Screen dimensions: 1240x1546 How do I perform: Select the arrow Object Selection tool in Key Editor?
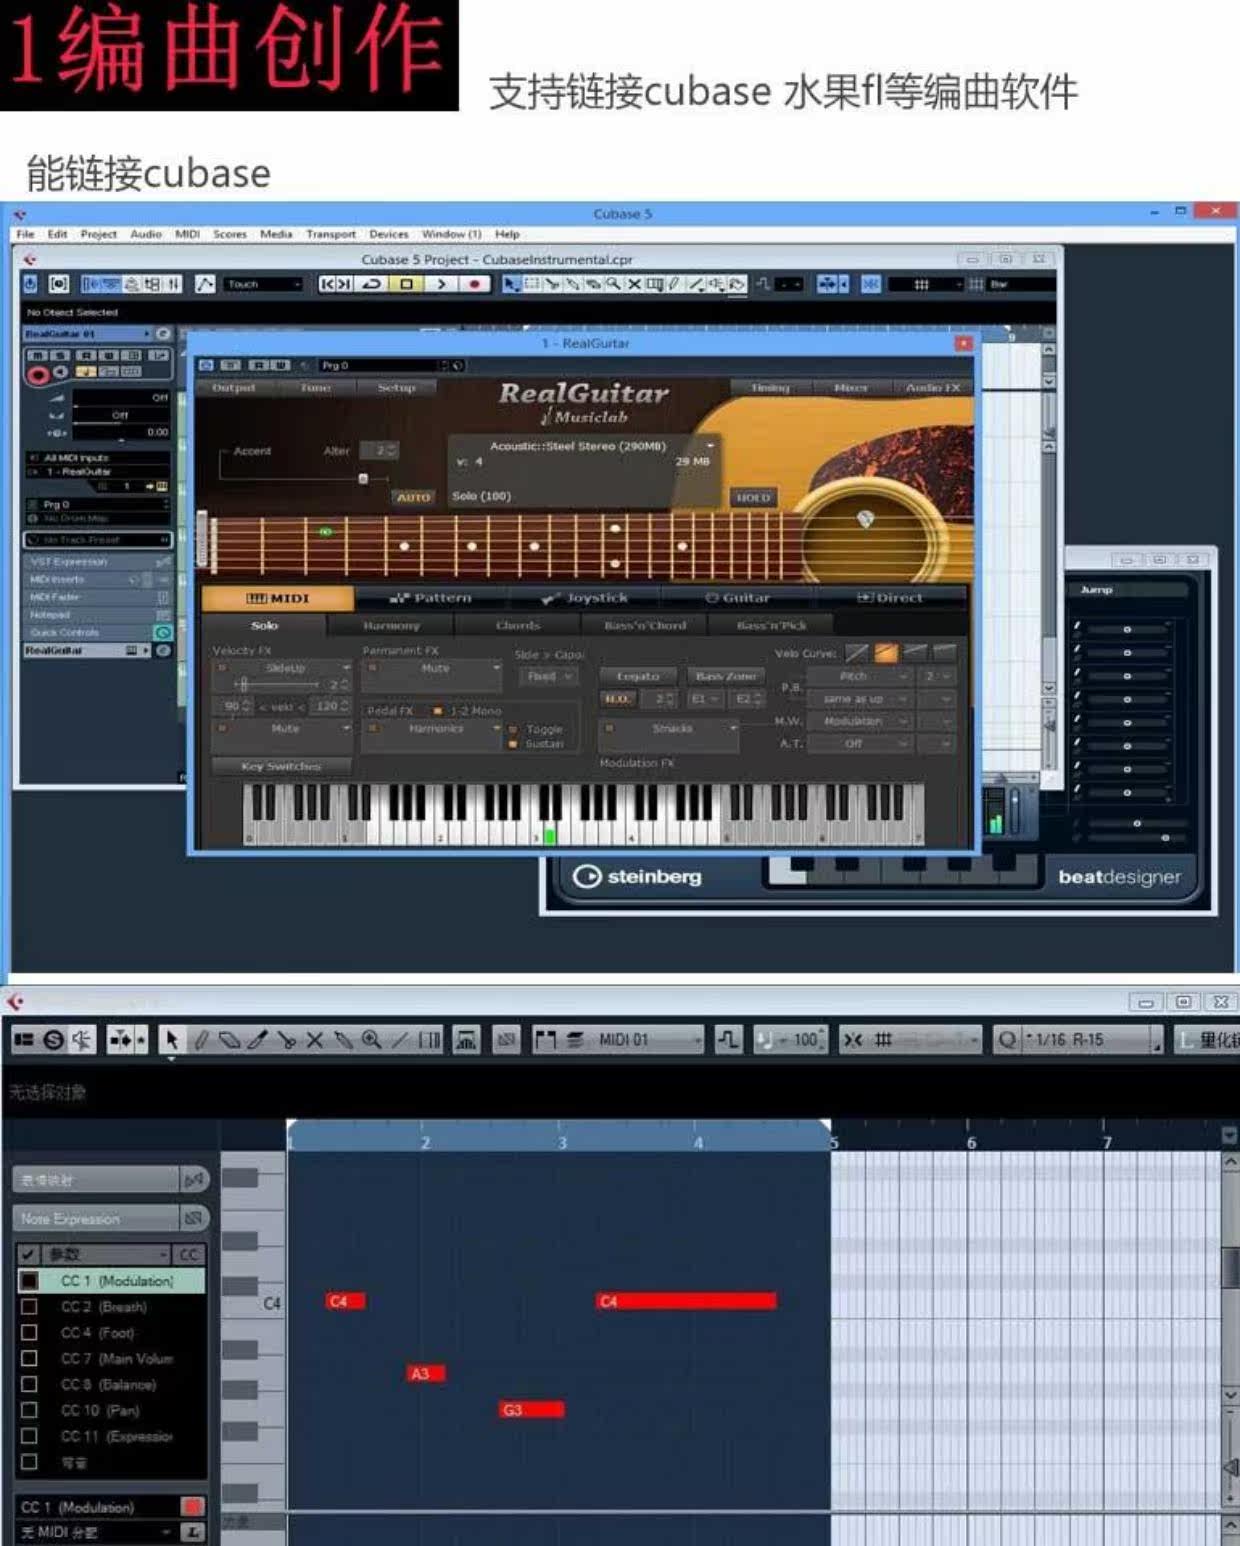(x=171, y=1040)
